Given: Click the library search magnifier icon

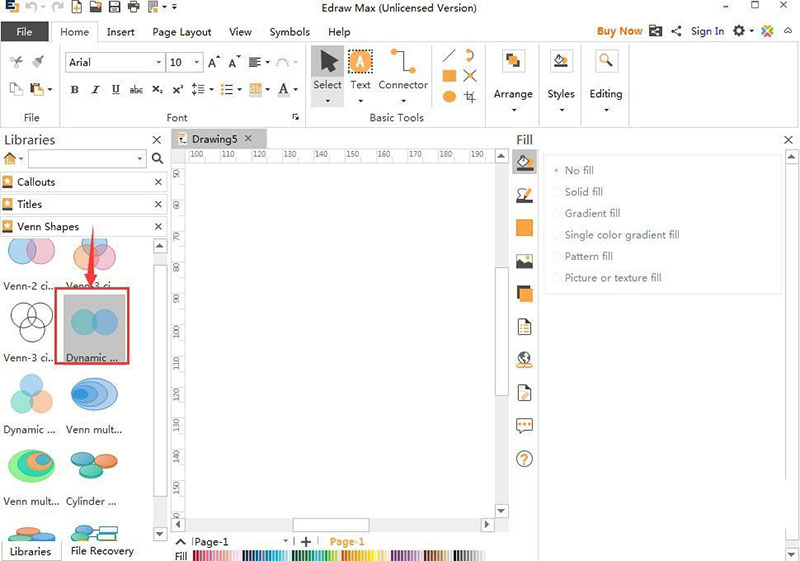Looking at the screenshot, I should 157,159.
